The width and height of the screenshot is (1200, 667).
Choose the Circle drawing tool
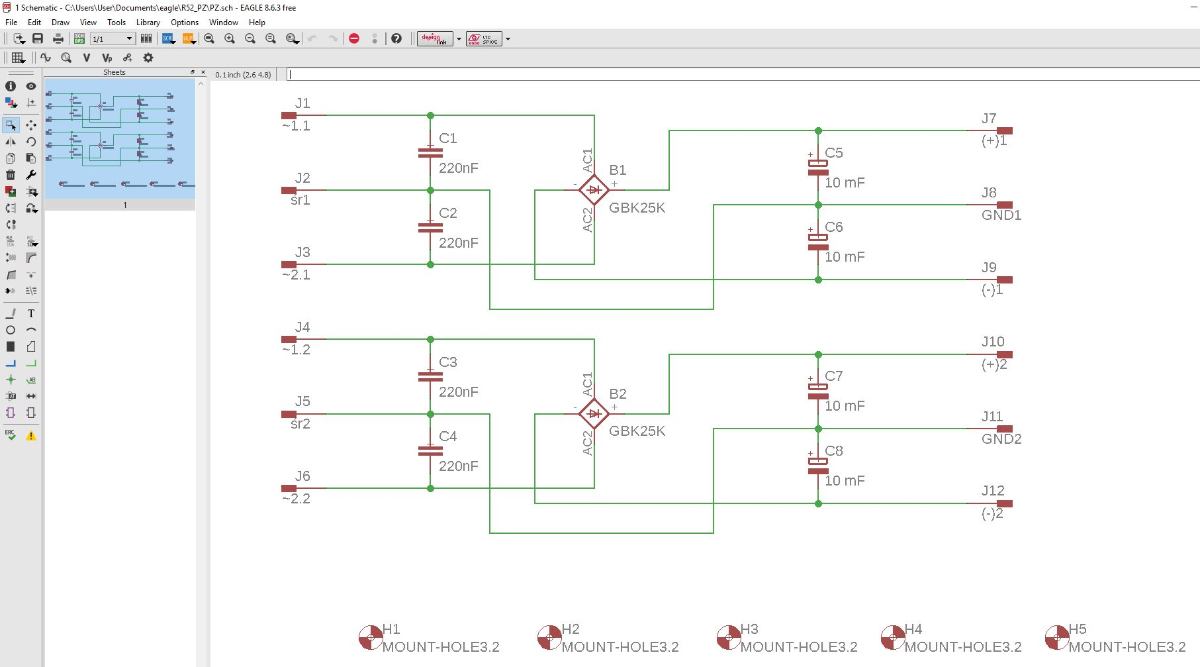pyautogui.click(x=11, y=330)
